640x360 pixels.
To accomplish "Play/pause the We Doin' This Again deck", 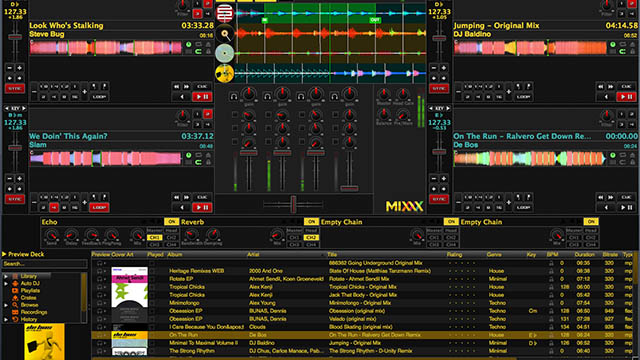I will tap(202, 207).
